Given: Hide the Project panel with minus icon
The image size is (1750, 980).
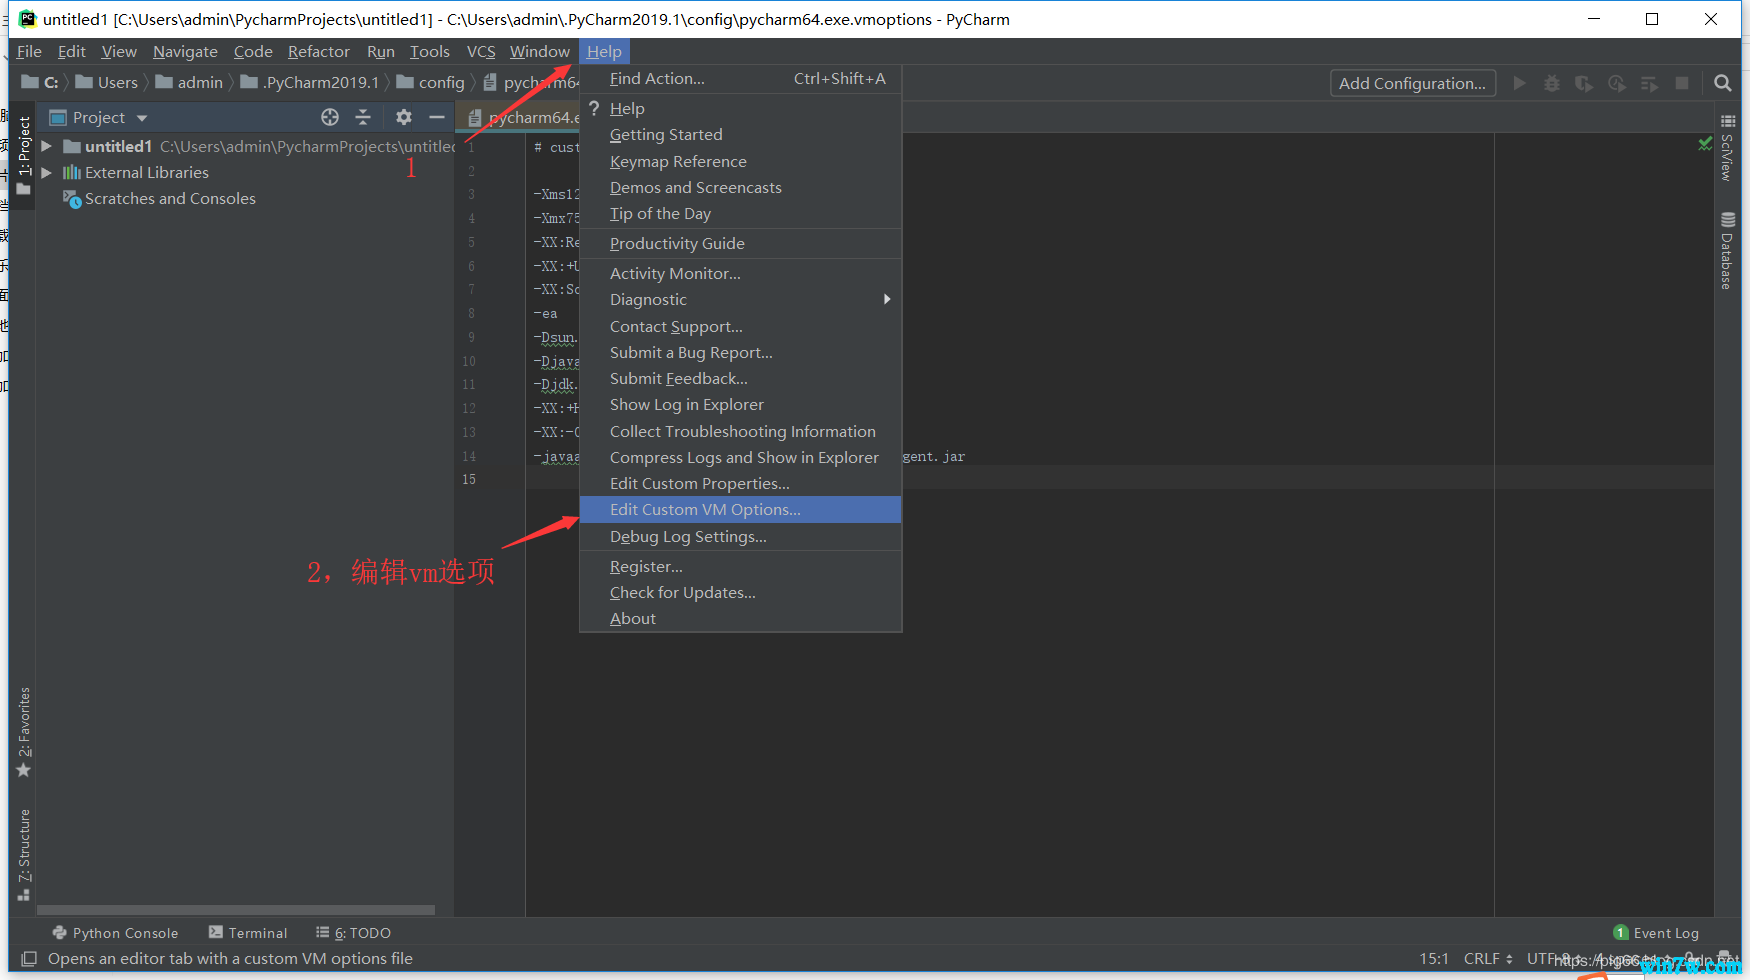Looking at the screenshot, I should point(437,117).
